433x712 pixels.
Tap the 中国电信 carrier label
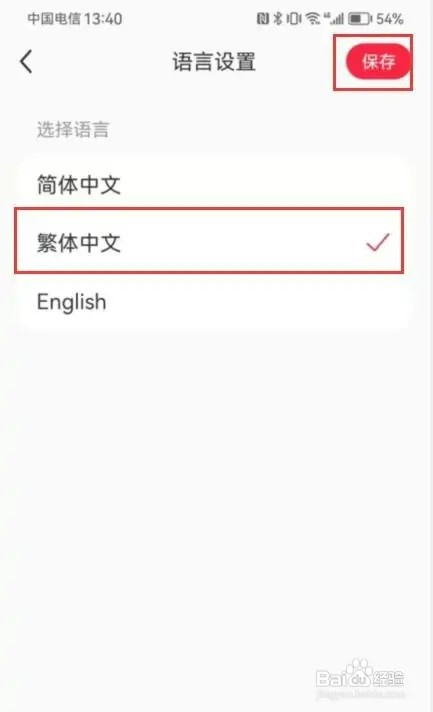pos(54,19)
